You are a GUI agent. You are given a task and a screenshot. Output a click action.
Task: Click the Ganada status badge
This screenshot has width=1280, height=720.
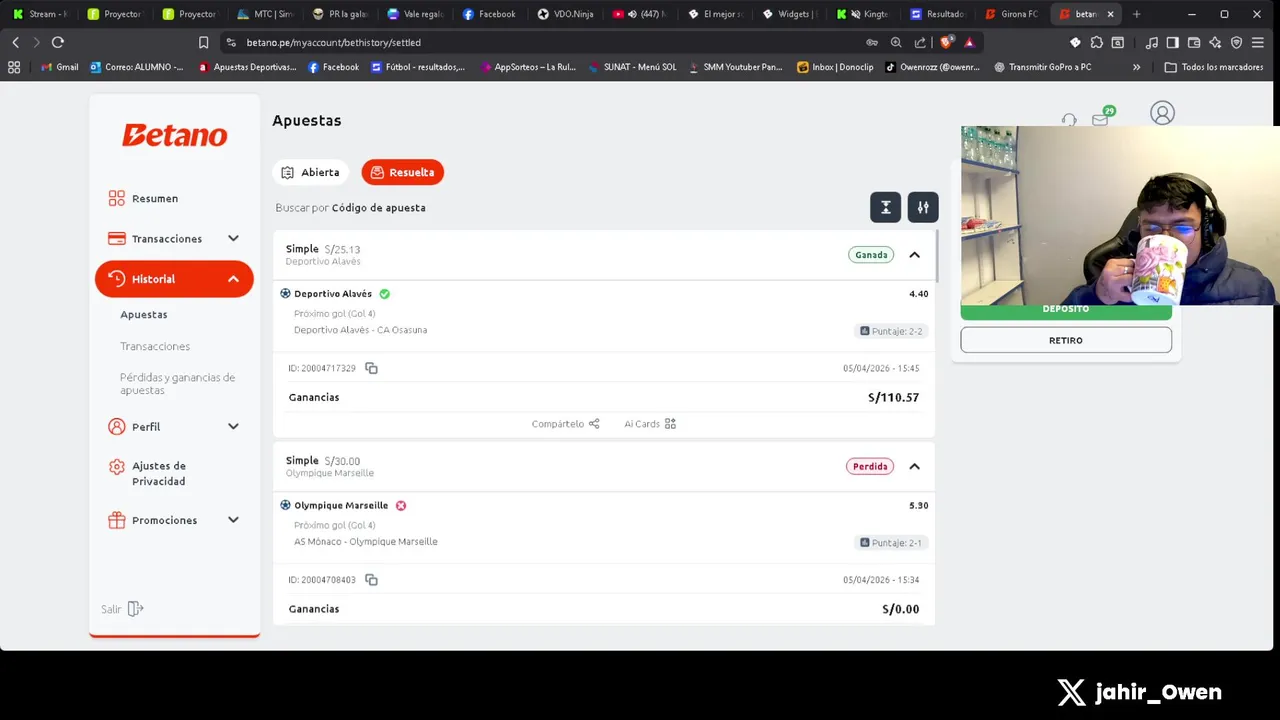[x=871, y=255]
